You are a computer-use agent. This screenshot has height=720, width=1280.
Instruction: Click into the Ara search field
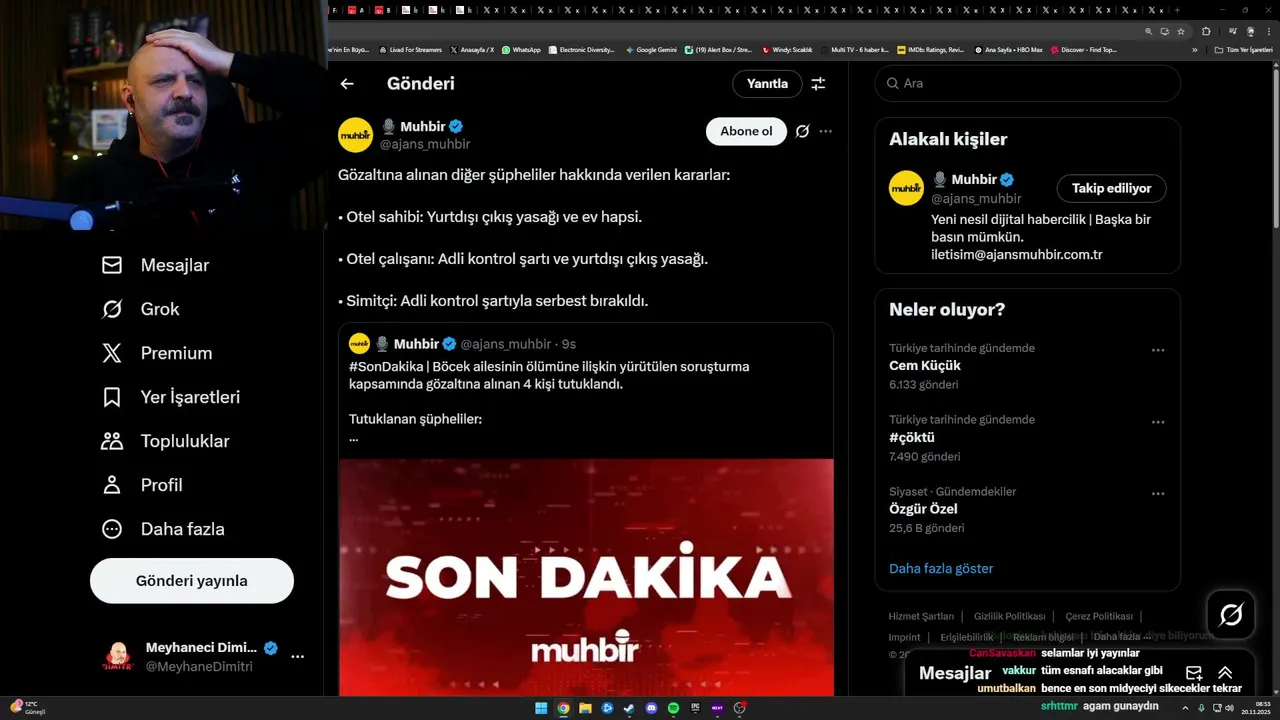click(x=1028, y=83)
